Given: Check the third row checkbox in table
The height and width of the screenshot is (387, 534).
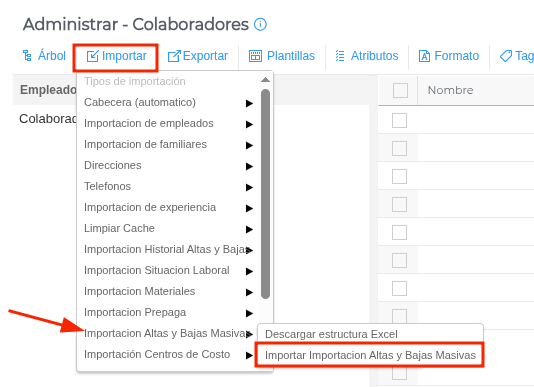Looking at the screenshot, I should click(399, 176).
